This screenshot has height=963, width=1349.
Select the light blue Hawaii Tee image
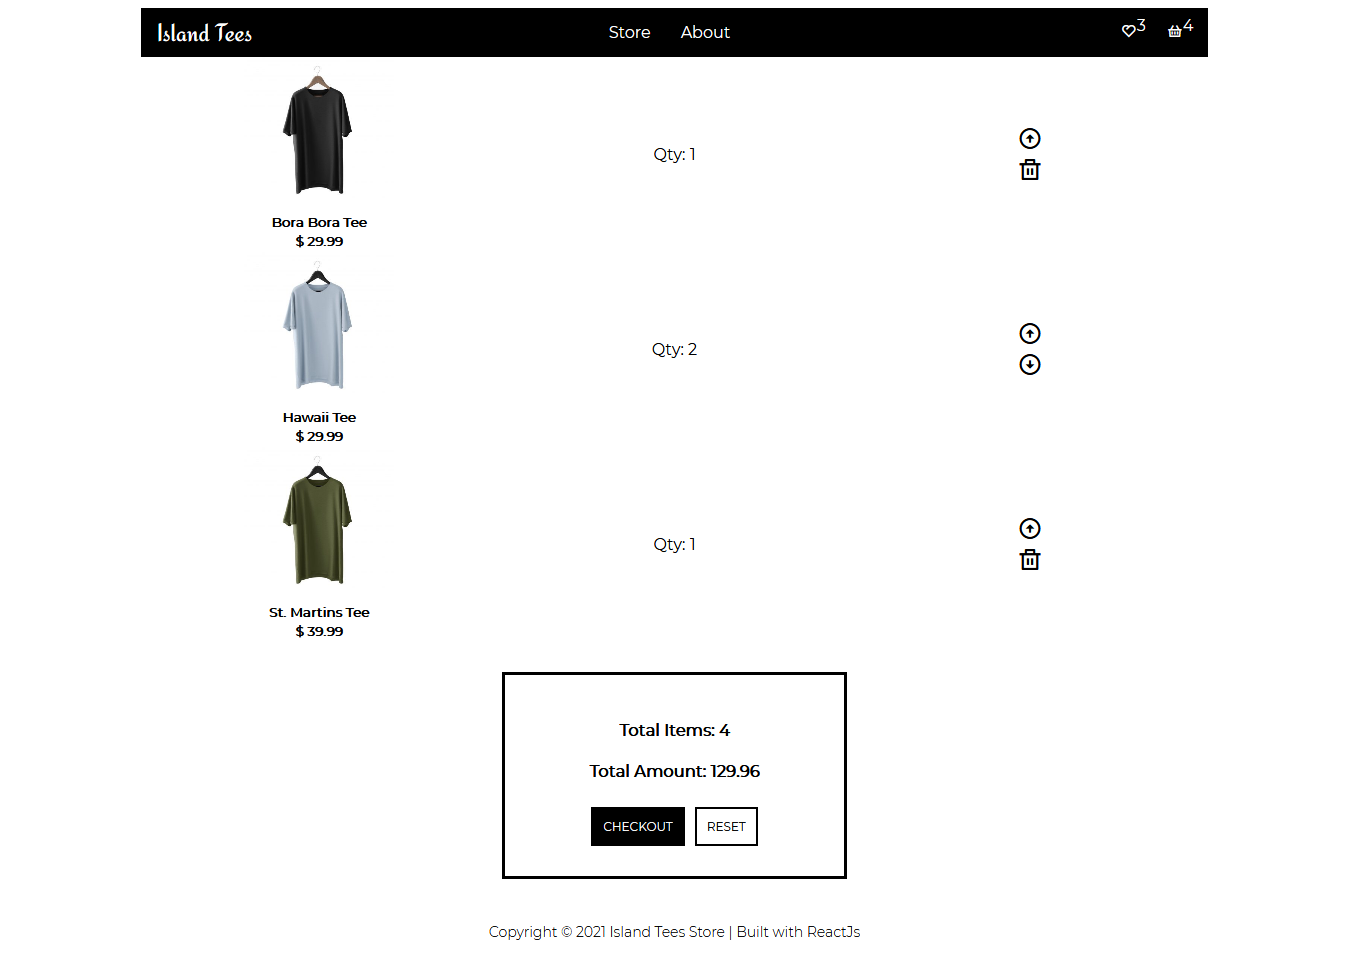point(318,326)
